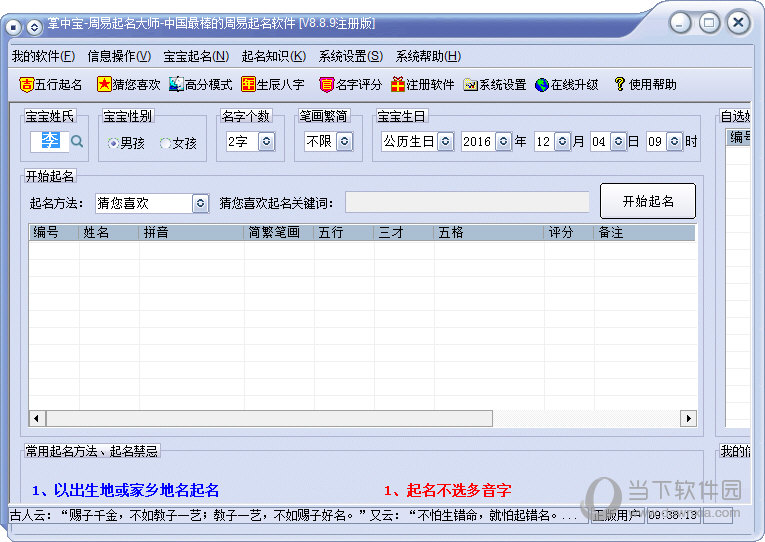This screenshot has height=542, width=765.
Task: Expand the 名字个数 2字 dropdown
Action: tap(266, 141)
